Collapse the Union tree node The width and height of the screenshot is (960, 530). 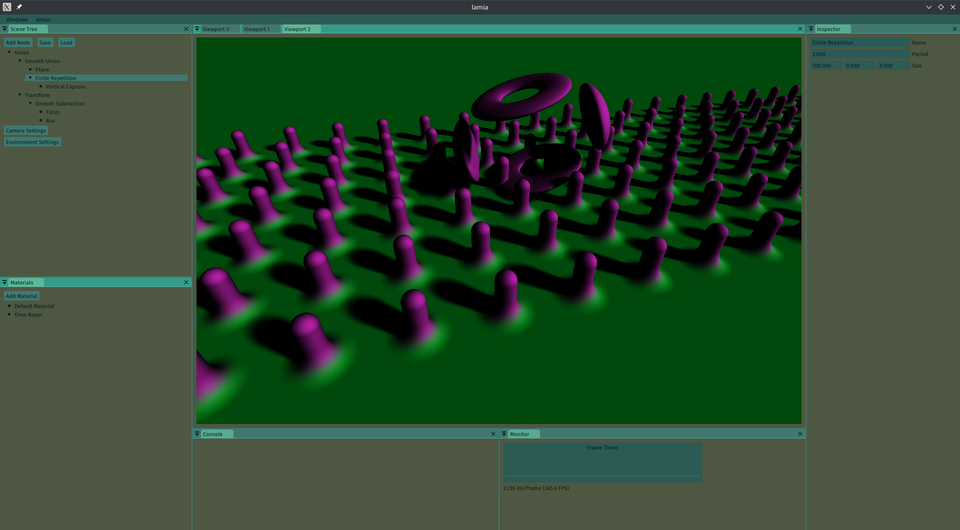point(10,52)
